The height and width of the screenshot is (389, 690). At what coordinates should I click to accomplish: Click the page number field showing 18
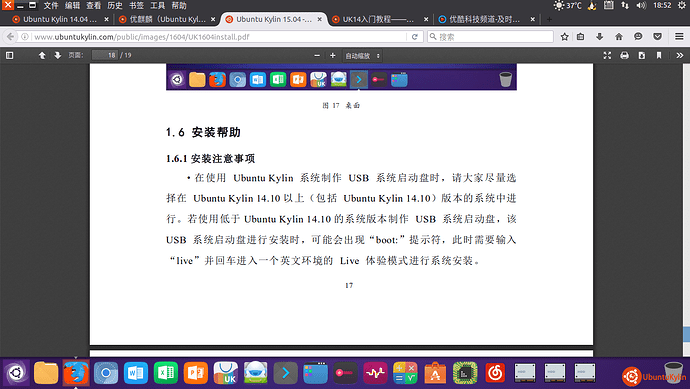(105, 55)
